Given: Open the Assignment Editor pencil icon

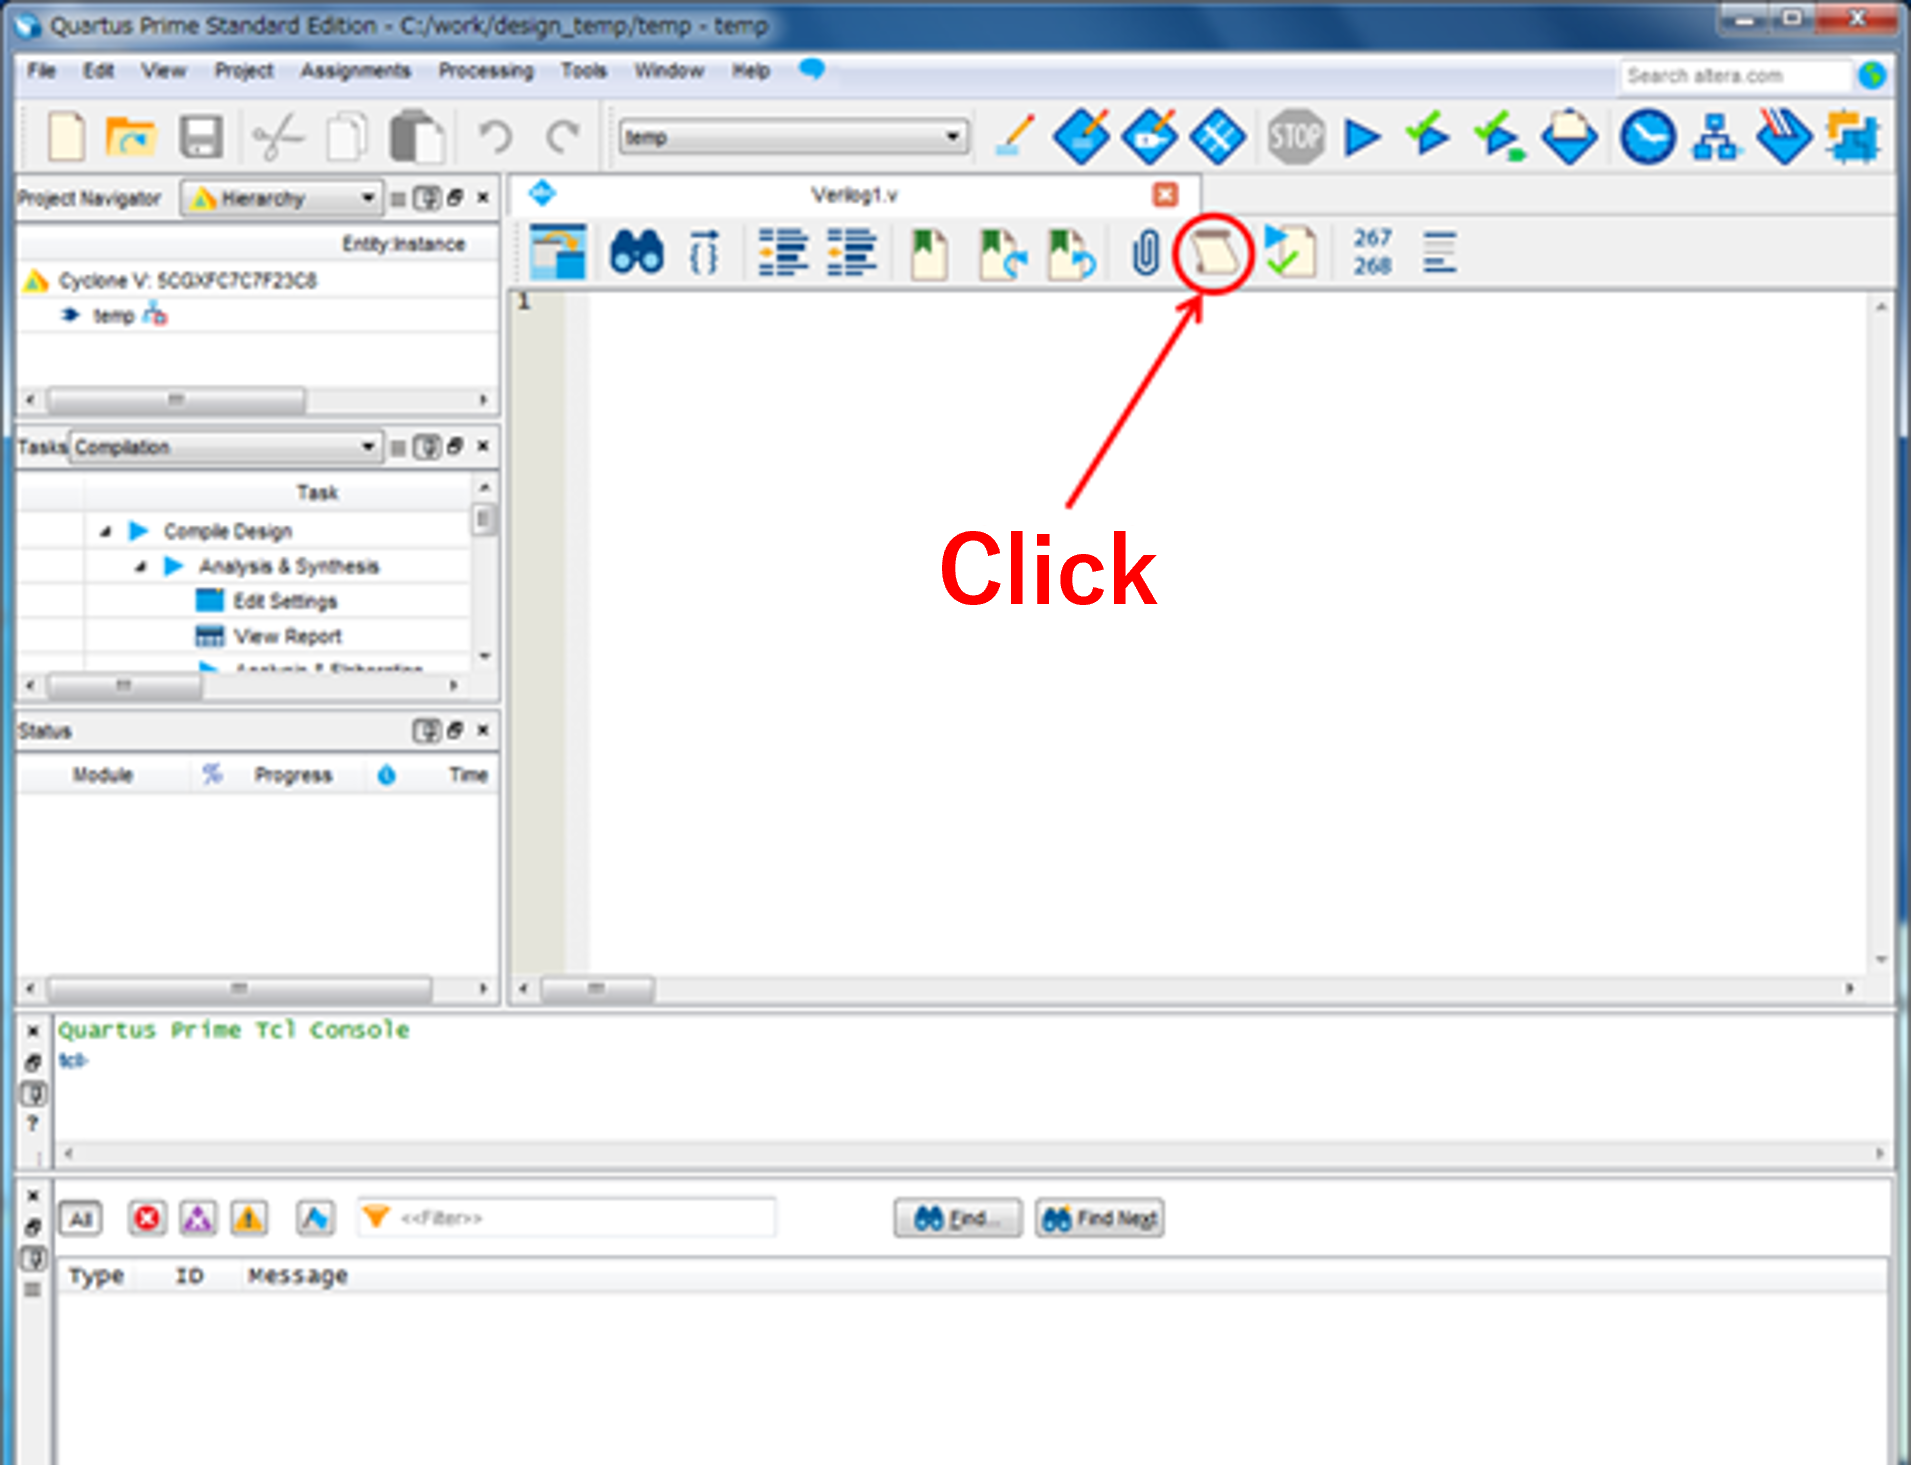Looking at the screenshot, I should click(x=1016, y=137).
